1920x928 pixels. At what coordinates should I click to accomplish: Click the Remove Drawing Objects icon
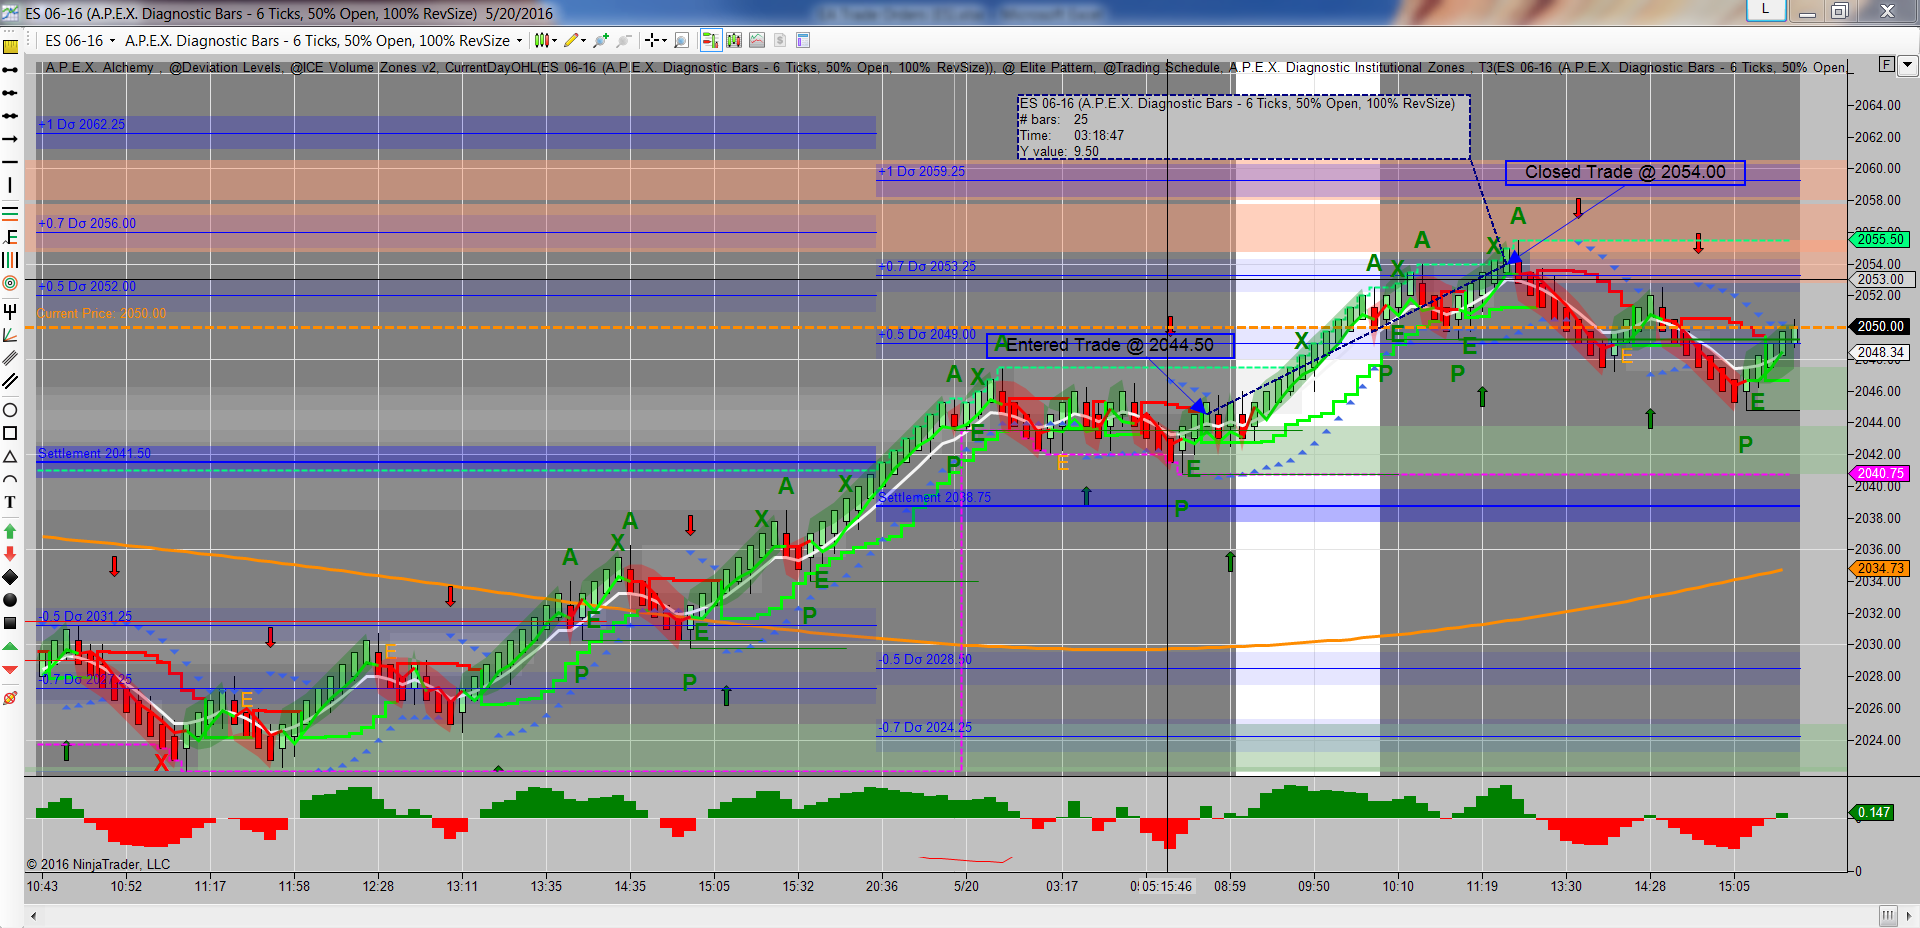click(x=10, y=697)
